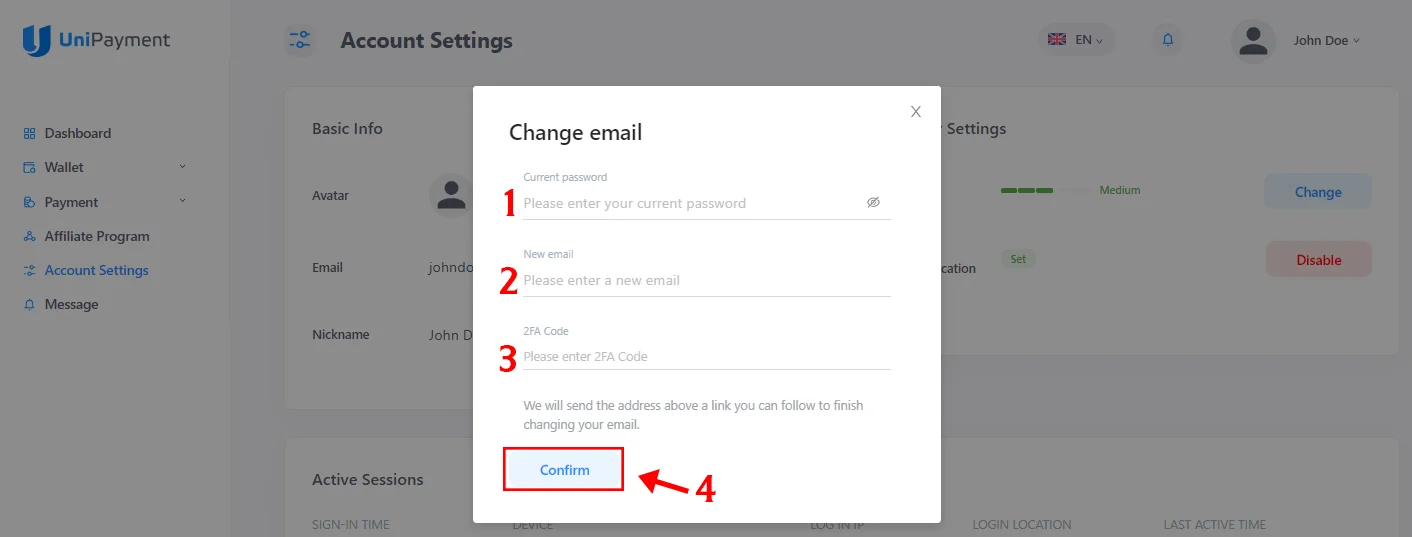Click the current password field
The height and width of the screenshot is (537, 1412).
(x=690, y=203)
